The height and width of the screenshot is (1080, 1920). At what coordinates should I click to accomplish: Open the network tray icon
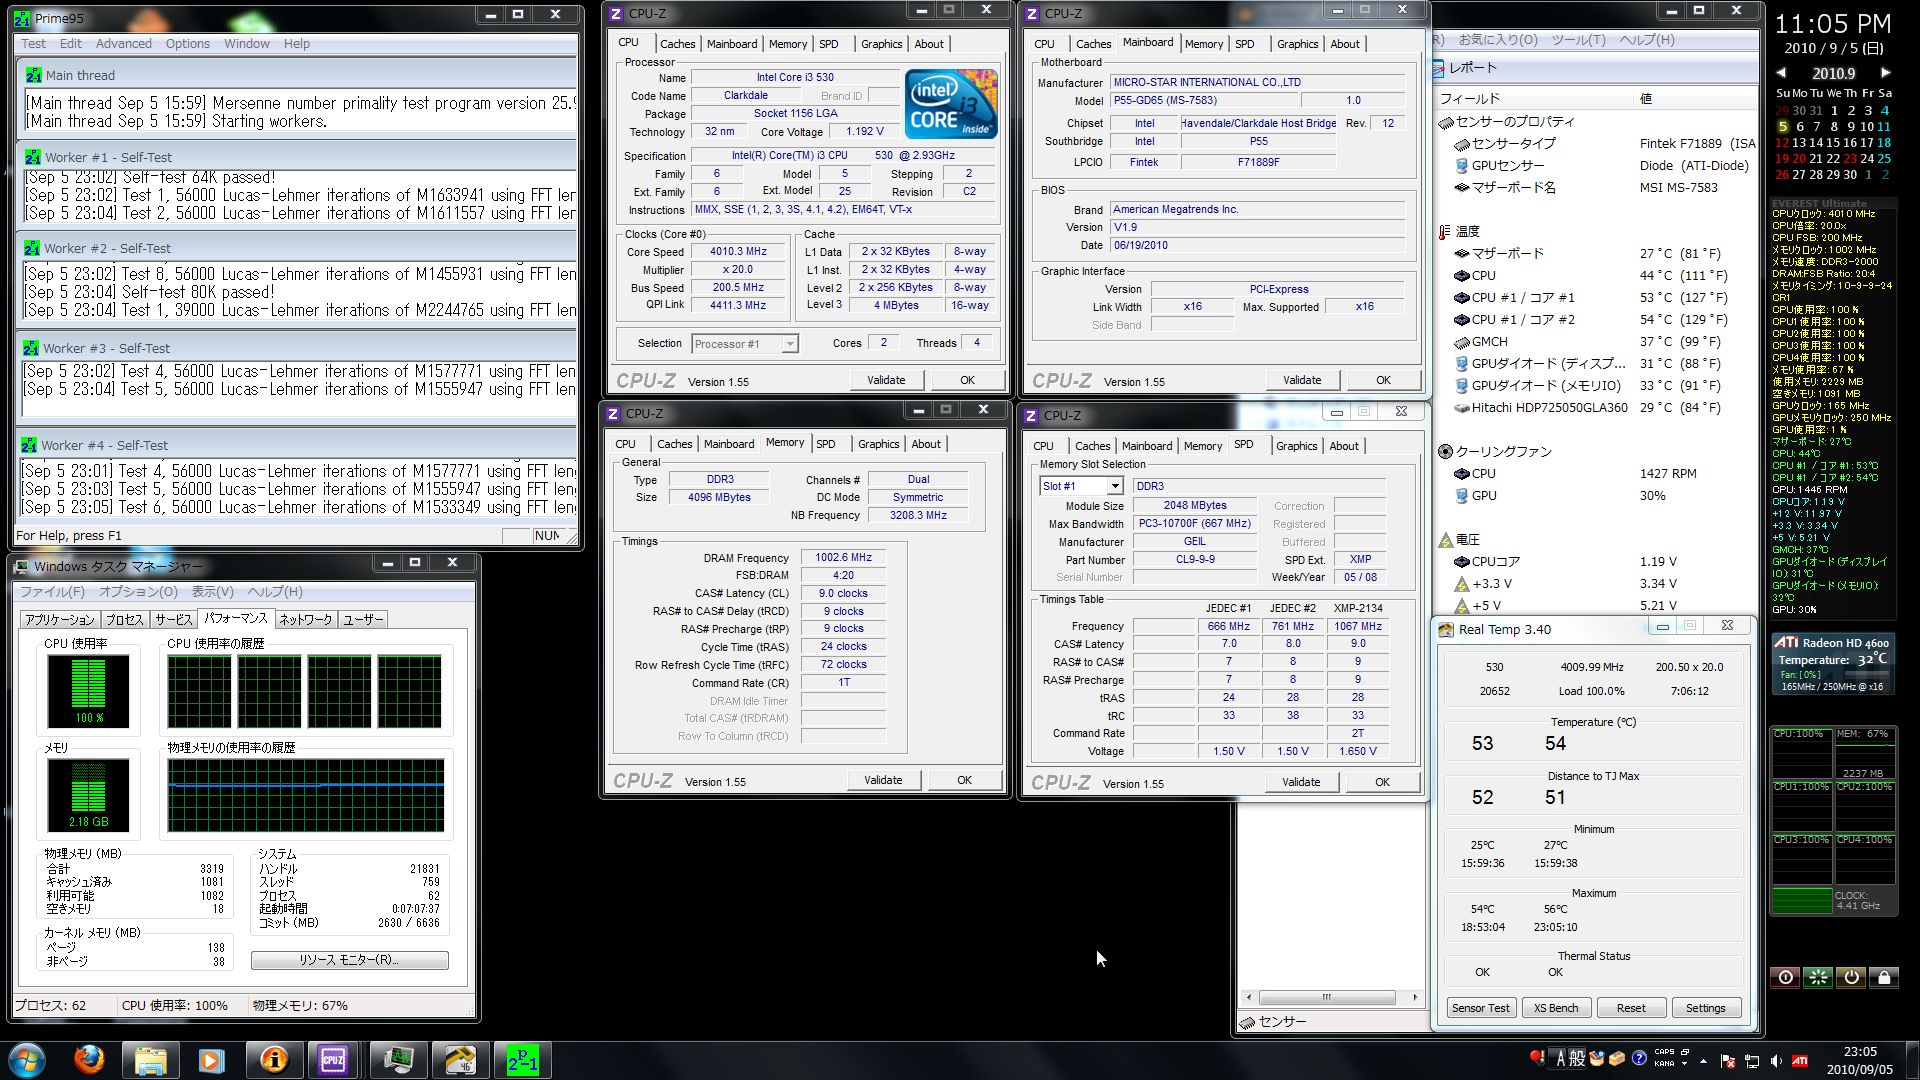[1752, 1061]
